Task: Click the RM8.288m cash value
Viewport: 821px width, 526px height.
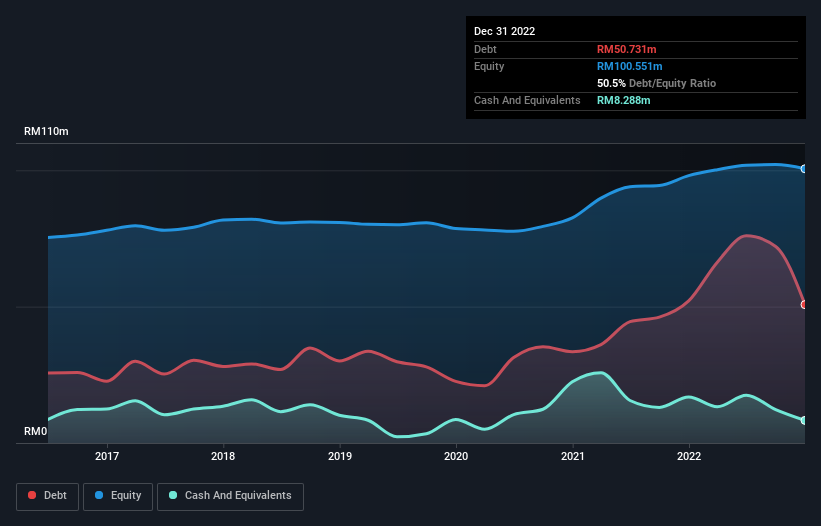Action: coord(624,100)
